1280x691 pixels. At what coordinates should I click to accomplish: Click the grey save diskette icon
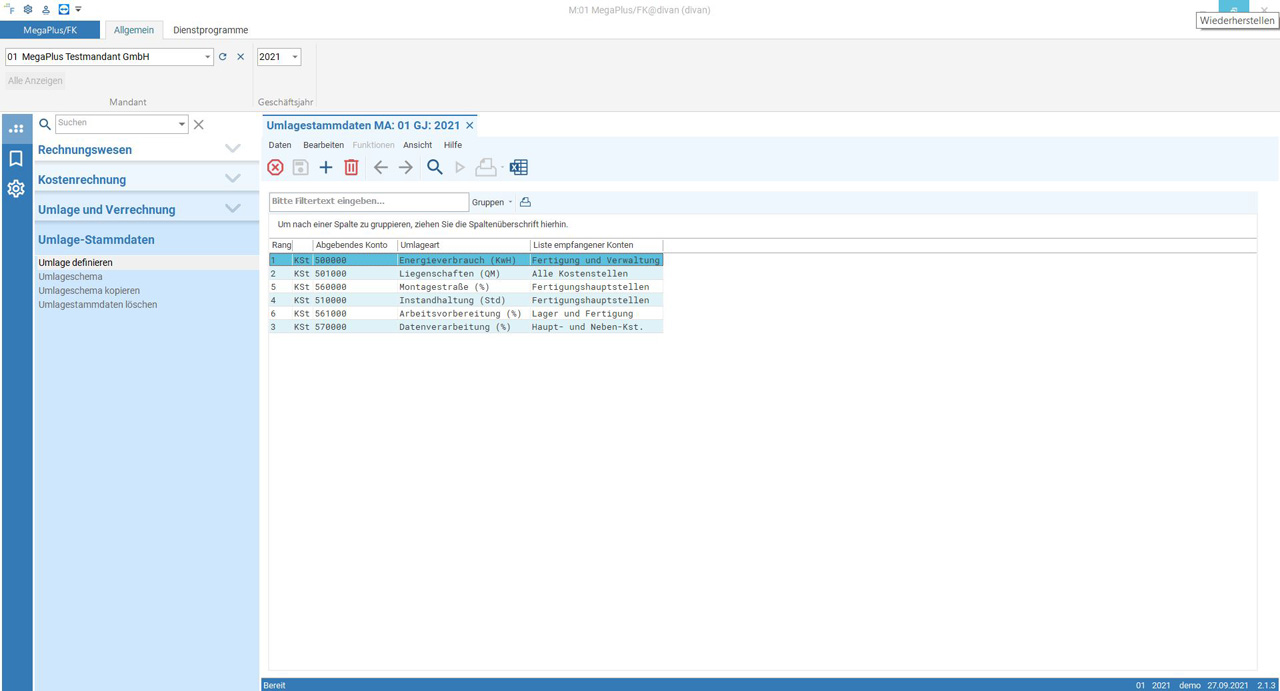tap(300, 167)
